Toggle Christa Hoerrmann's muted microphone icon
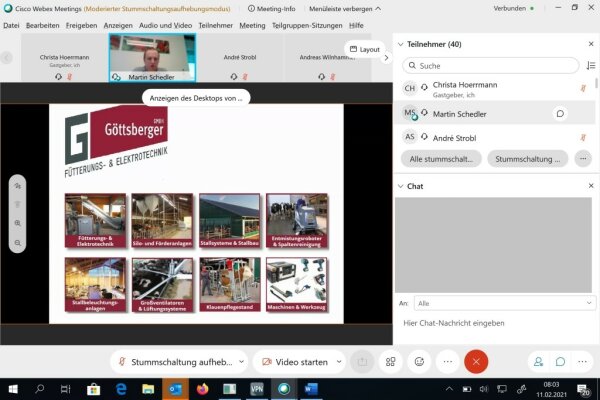This screenshot has height=400, width=600. (583, 88)
